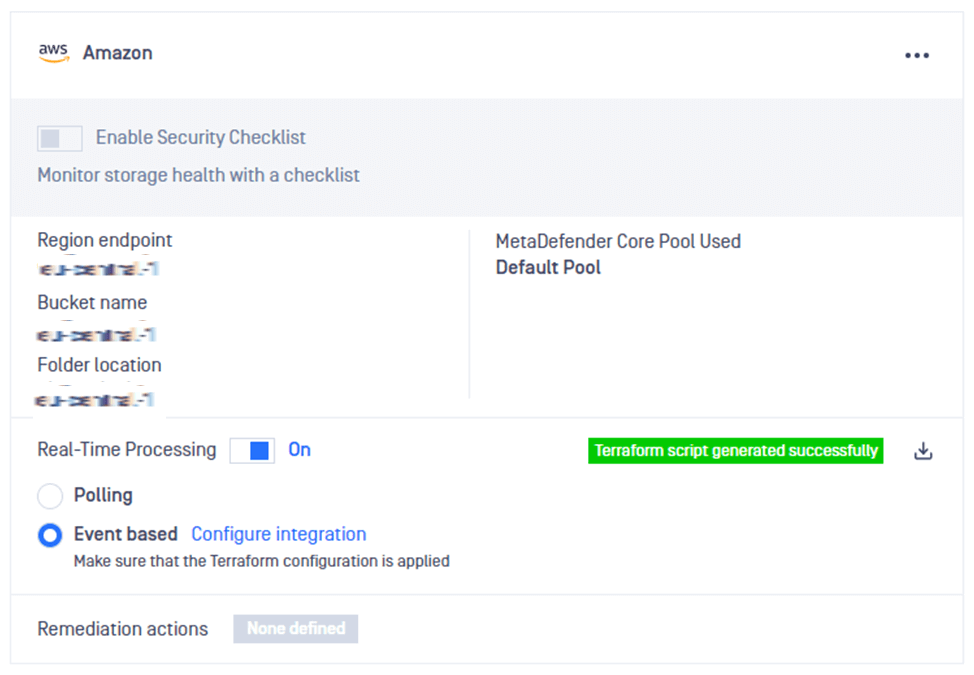Click the None defined remediation badge

(296, 628)
